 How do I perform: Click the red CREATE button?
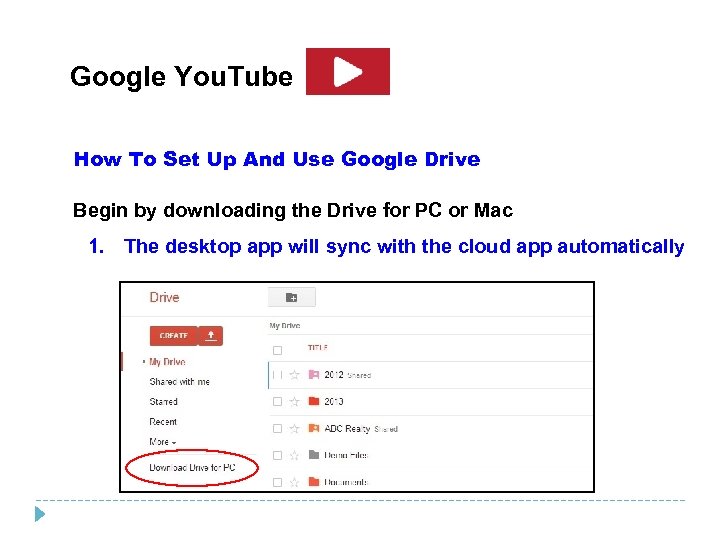click(174, 336)
